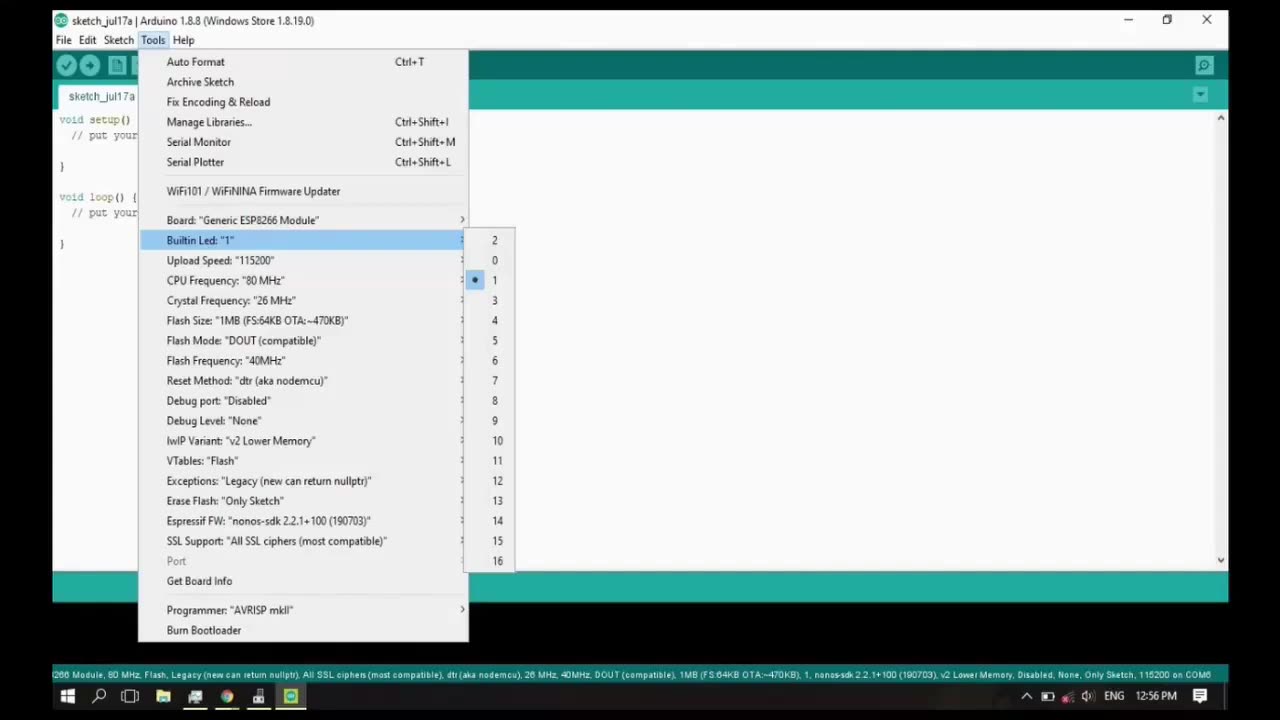Open the tab options dropdown arrow
Image resolution: width=1280 pixels, height=720 pixels.
click(x=1200, y=95)
